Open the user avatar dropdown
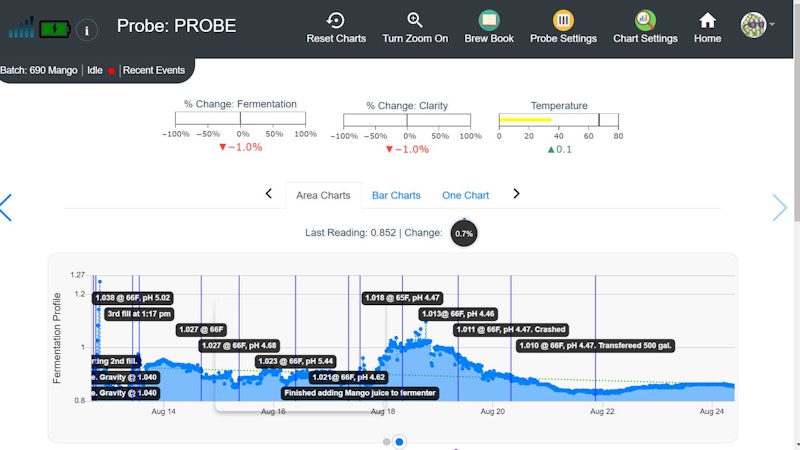800x450 pixels. click(x=758, y=25)
